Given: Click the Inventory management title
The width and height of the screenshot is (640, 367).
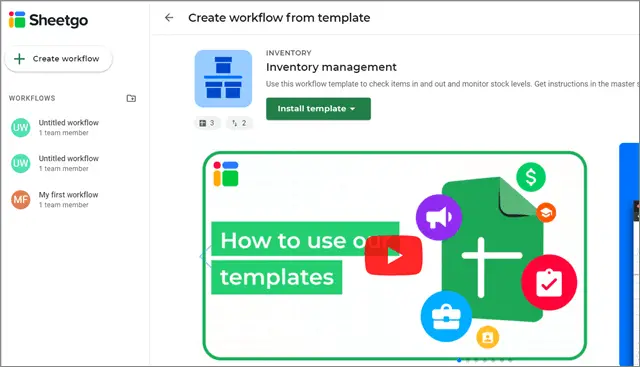Looking at the screenshot, I should click(331, 67).
